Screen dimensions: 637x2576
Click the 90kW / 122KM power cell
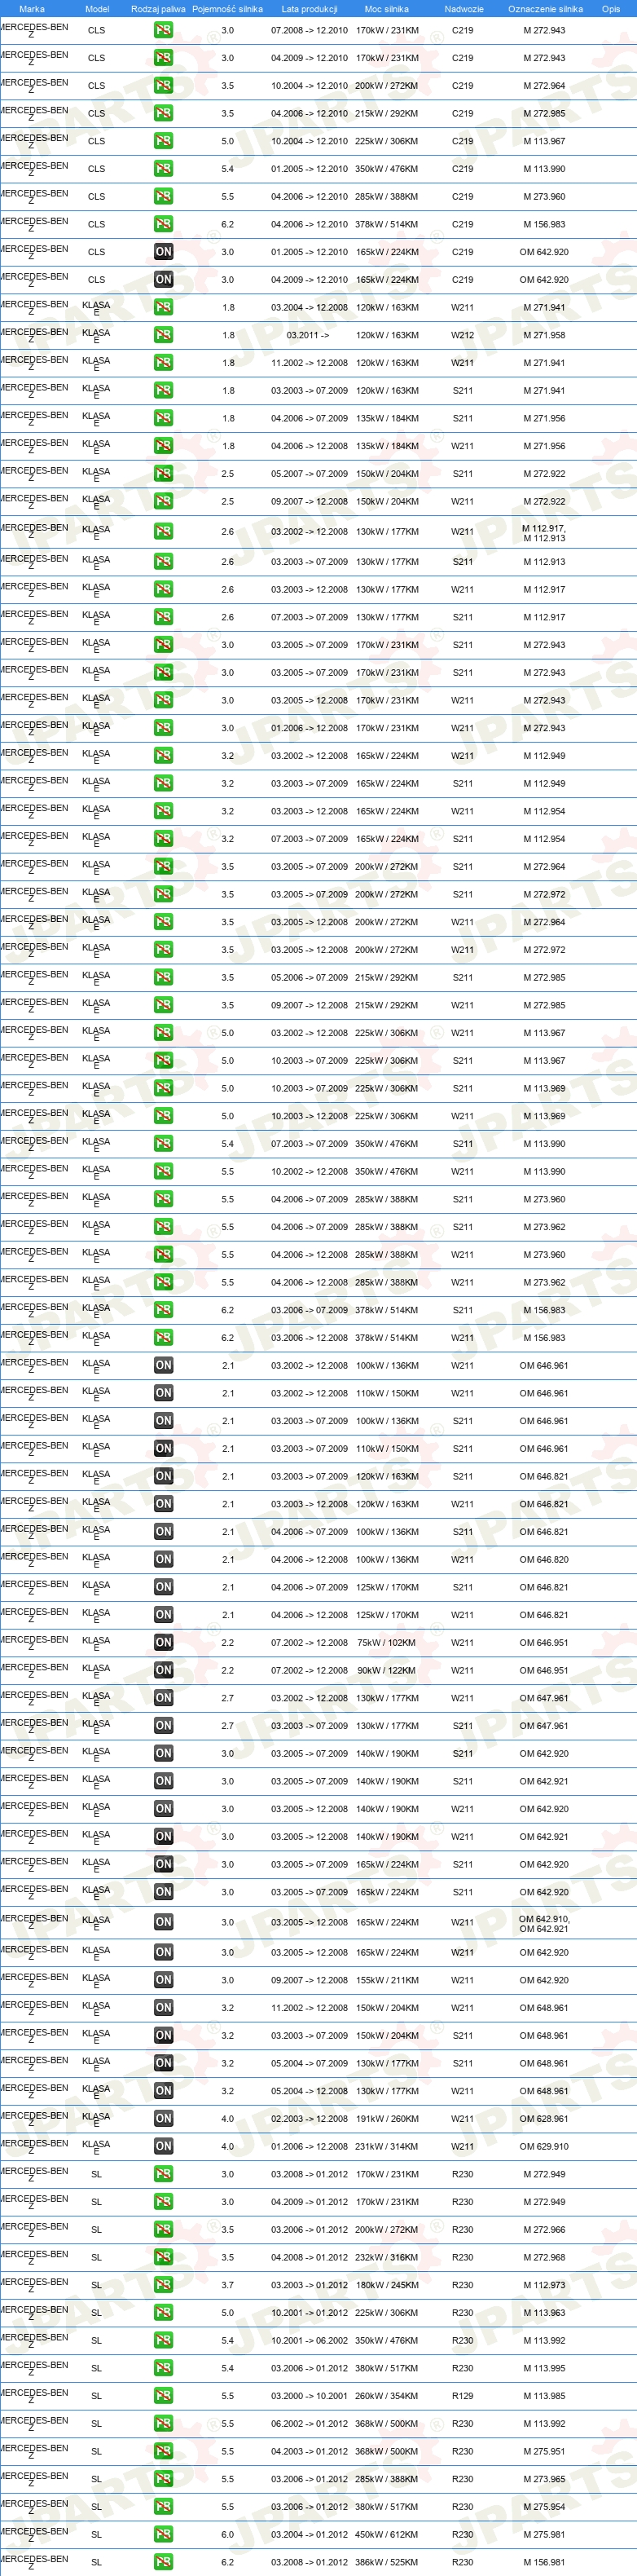pos(386,1671)
